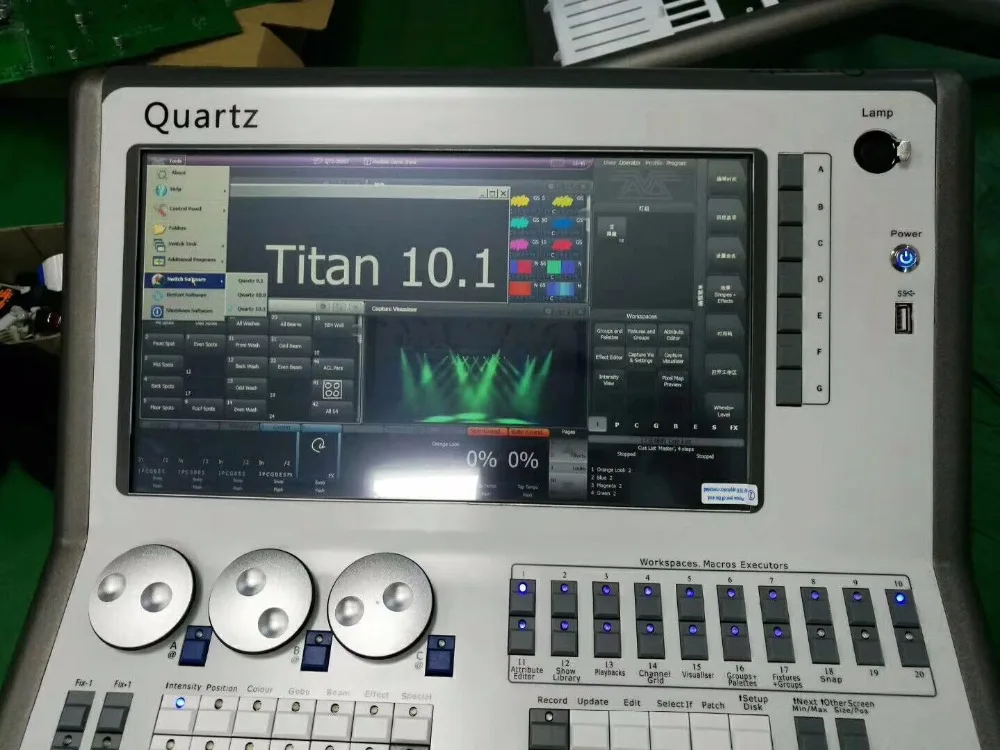Open the Groups and Palettes workspace
1000x750 pixels.
609,334
